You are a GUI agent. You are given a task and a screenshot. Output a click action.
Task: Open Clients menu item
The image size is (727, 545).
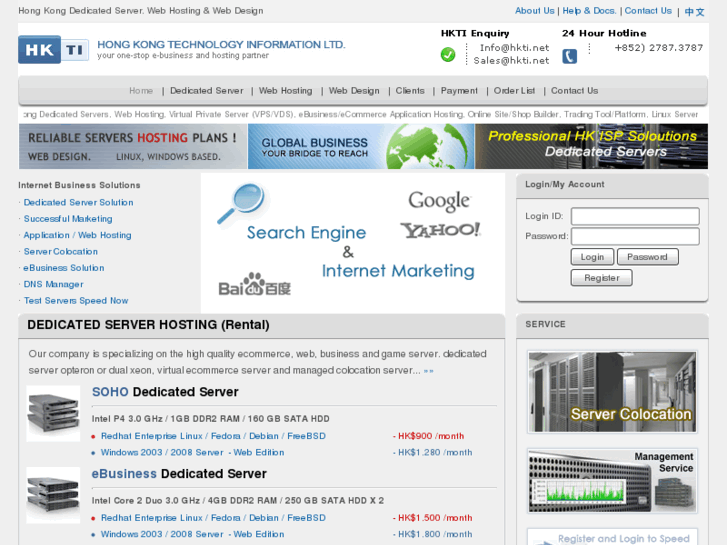[410, 91]
